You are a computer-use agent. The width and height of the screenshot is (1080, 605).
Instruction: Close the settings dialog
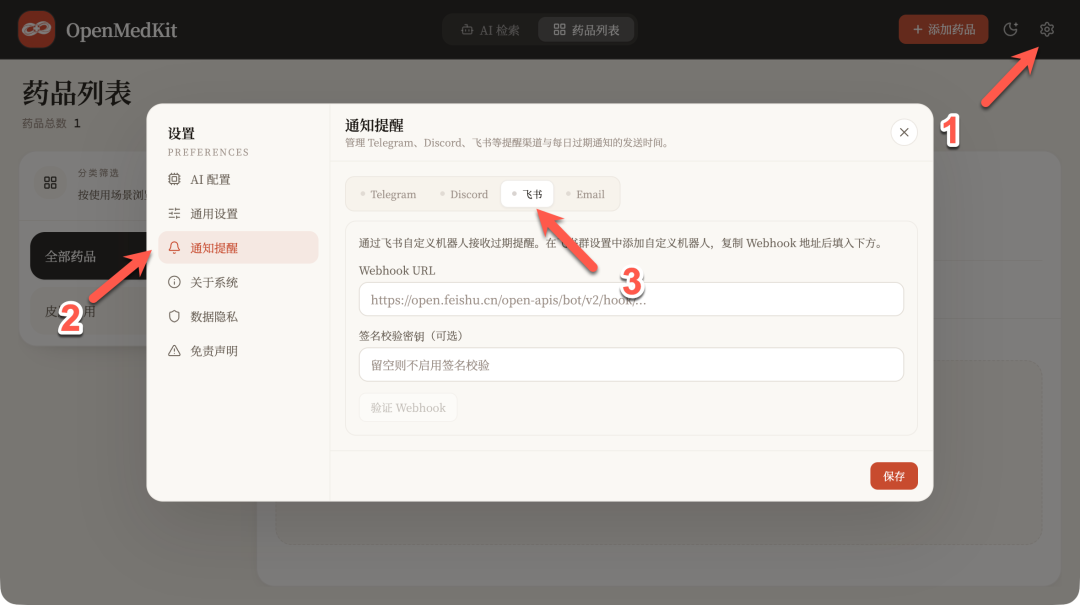click(904, 132)
